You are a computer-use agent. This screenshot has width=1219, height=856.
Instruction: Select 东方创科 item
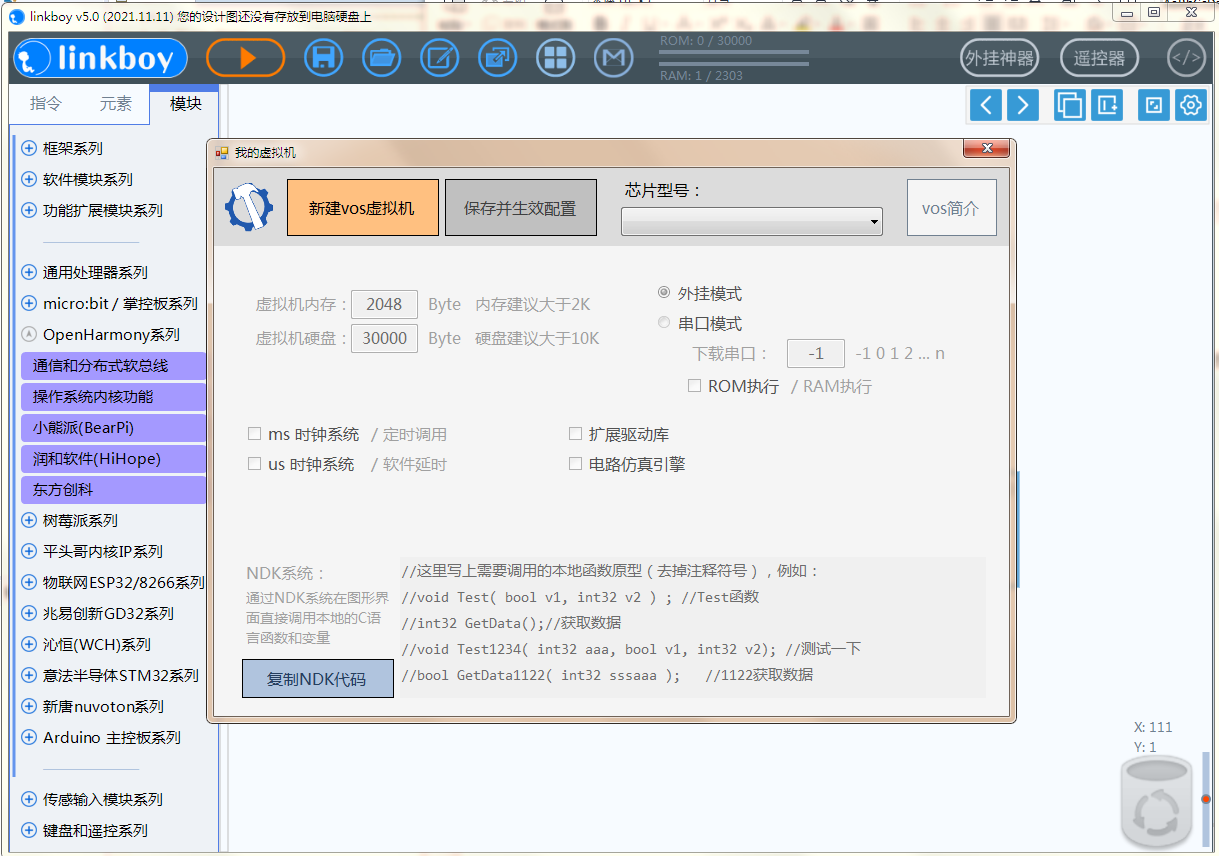(x=113, y=490)
